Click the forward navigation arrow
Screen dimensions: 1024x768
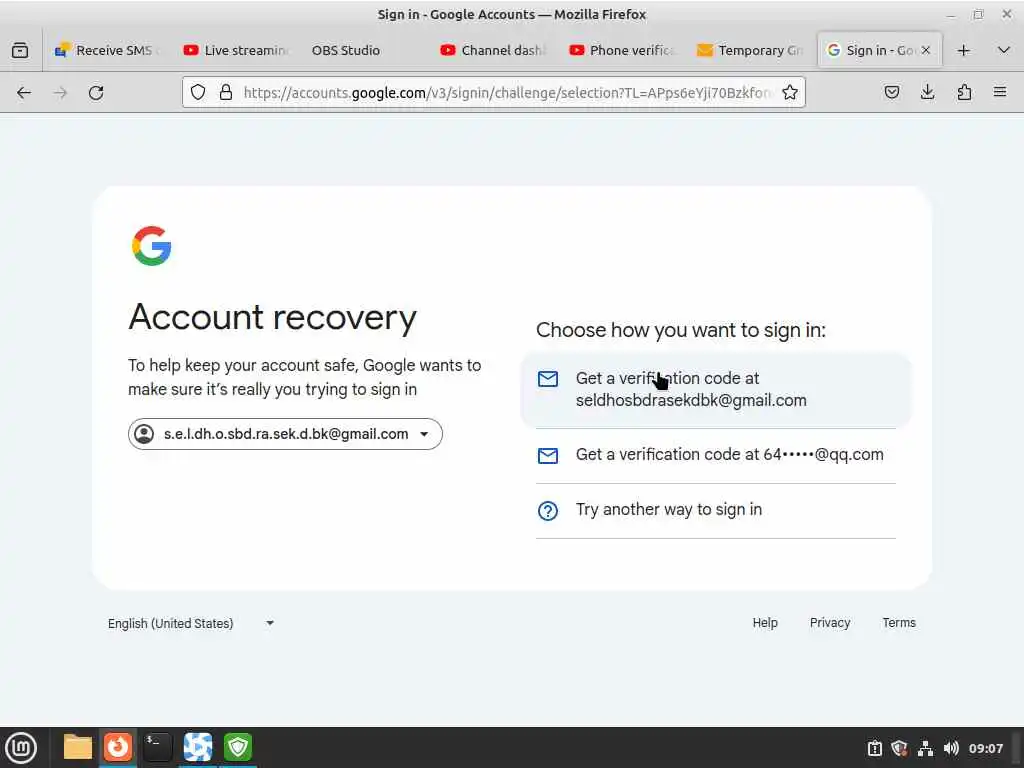click(x=60, y=93)
